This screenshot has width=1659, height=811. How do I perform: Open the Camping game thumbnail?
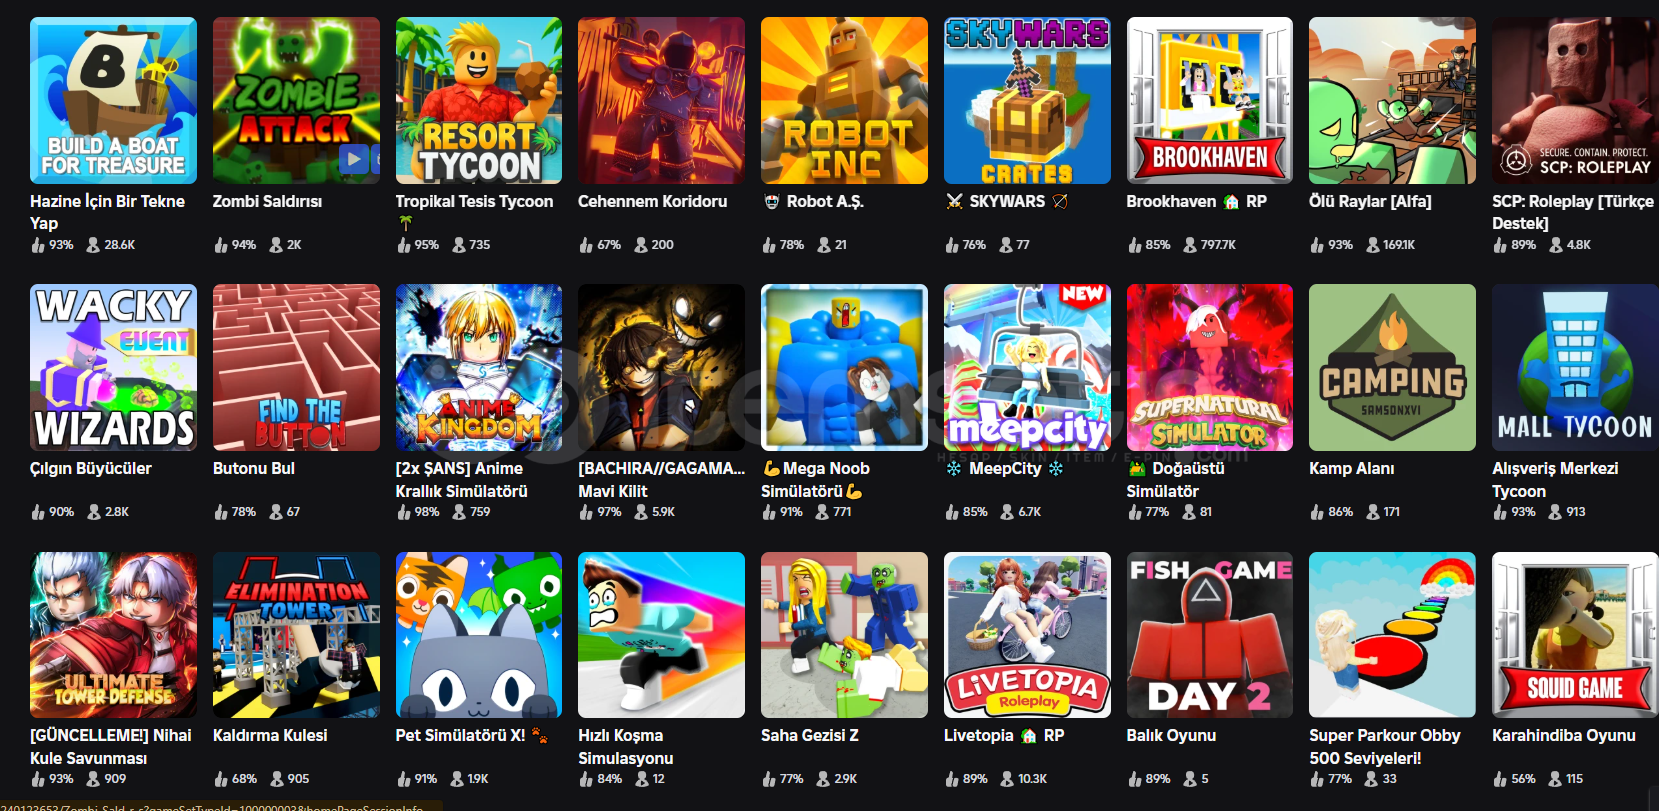coord(1392,367)
